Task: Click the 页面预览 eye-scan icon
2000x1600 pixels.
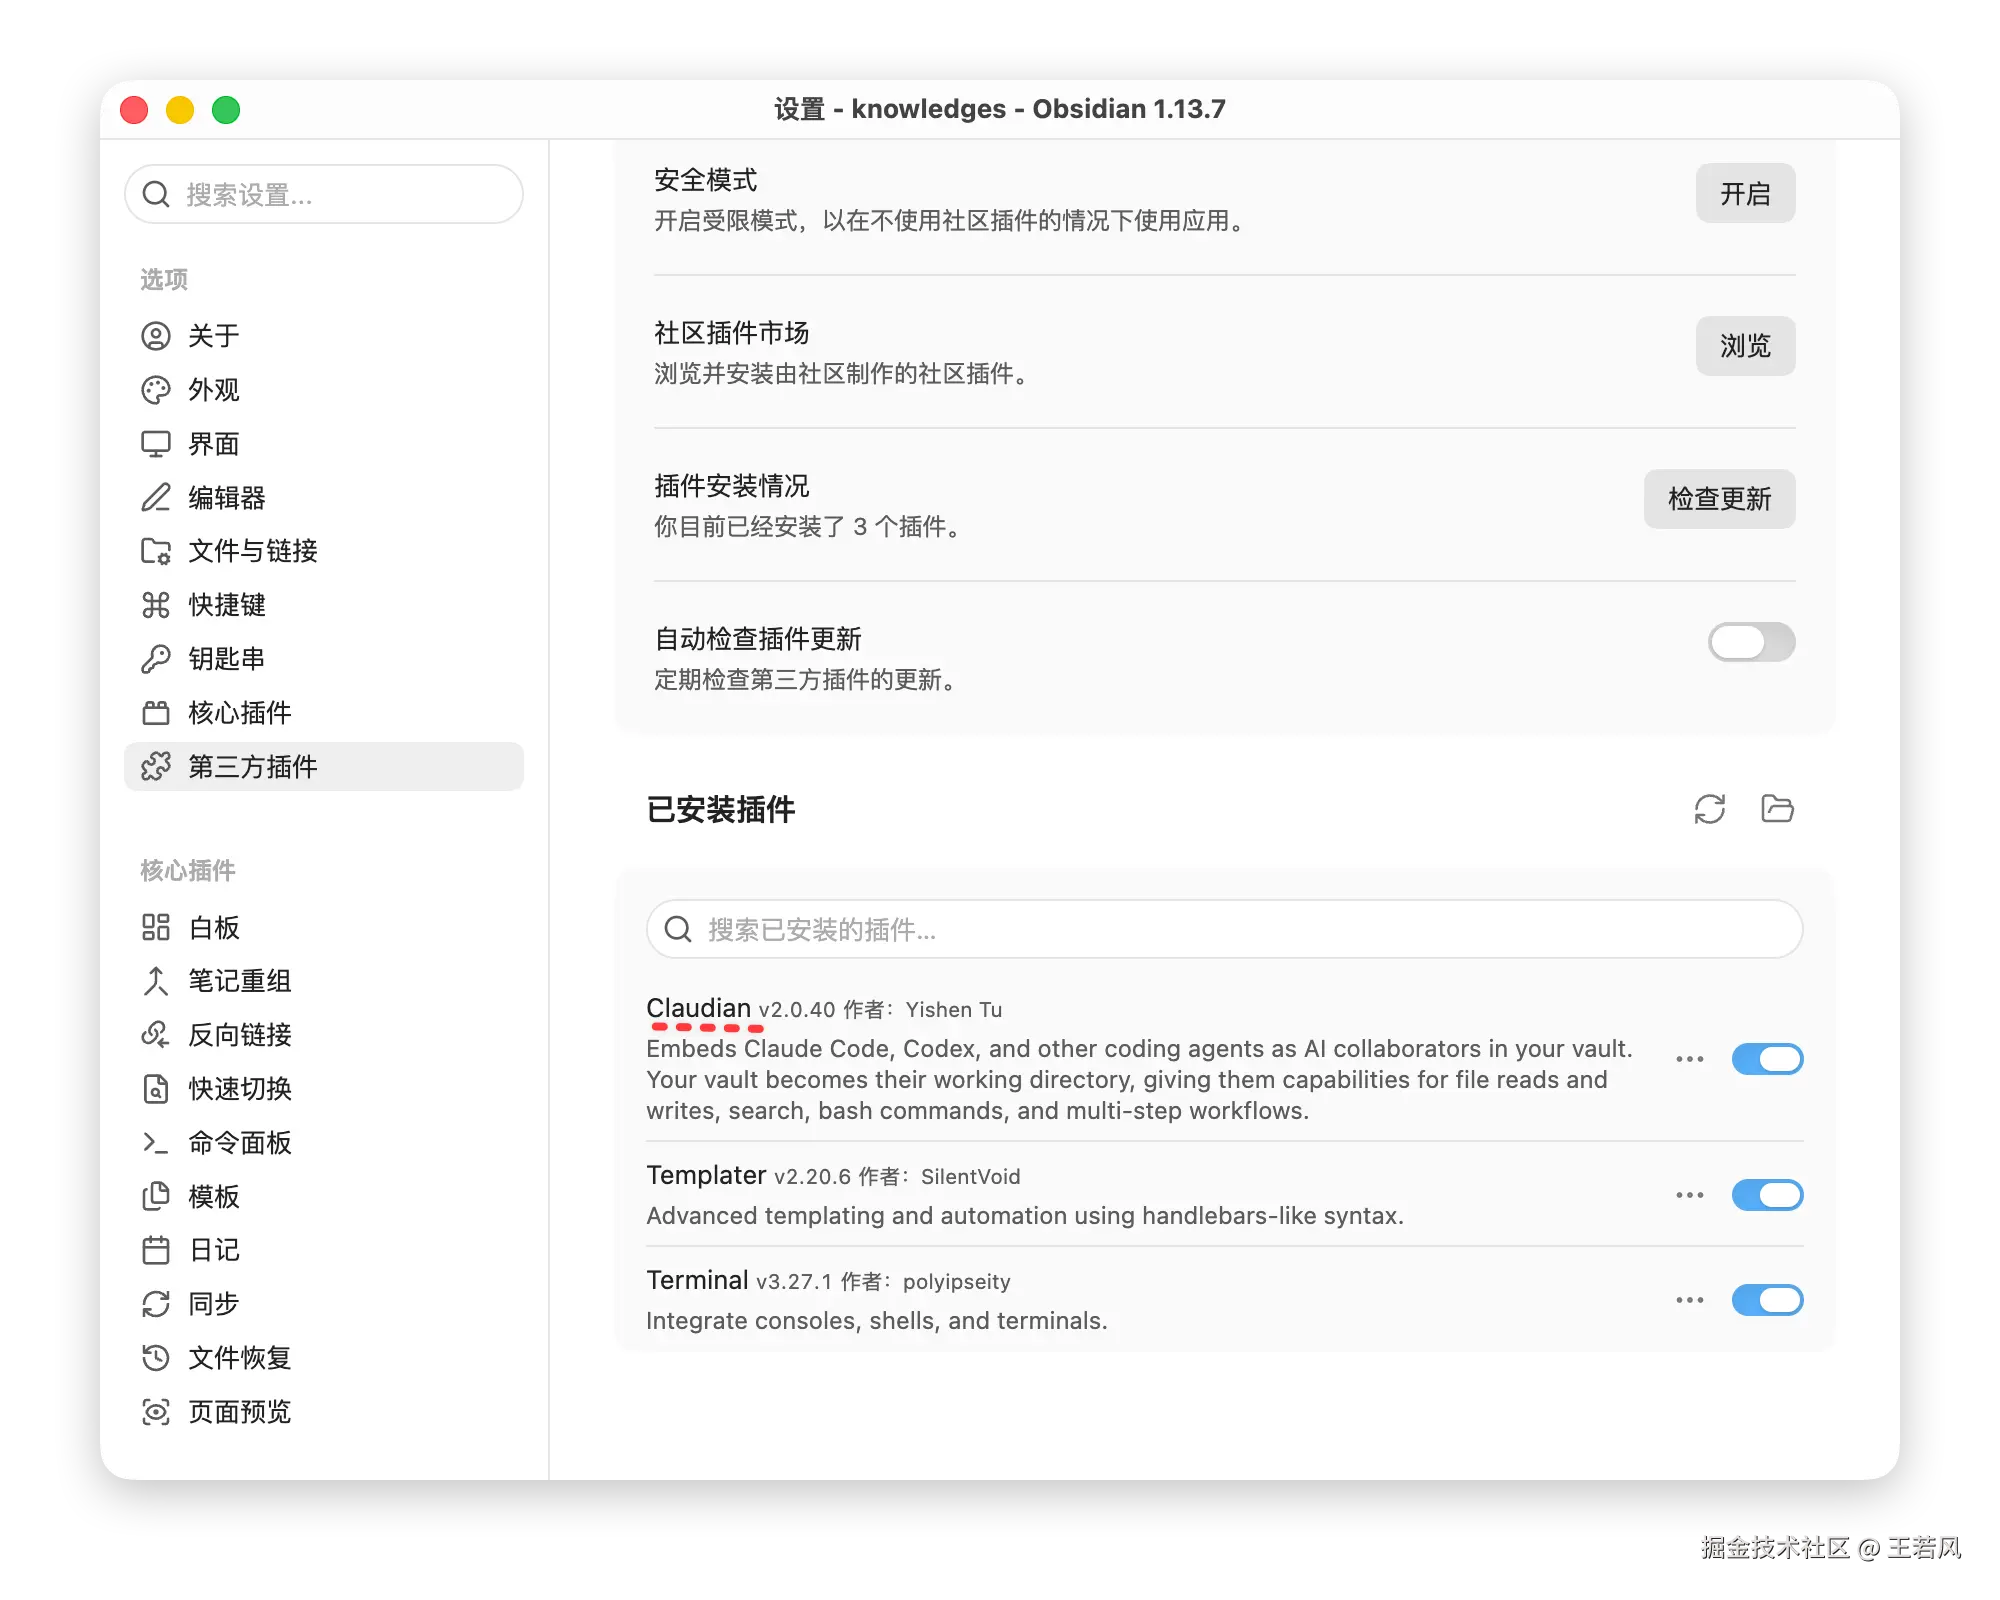Action: coord(156,1412)
